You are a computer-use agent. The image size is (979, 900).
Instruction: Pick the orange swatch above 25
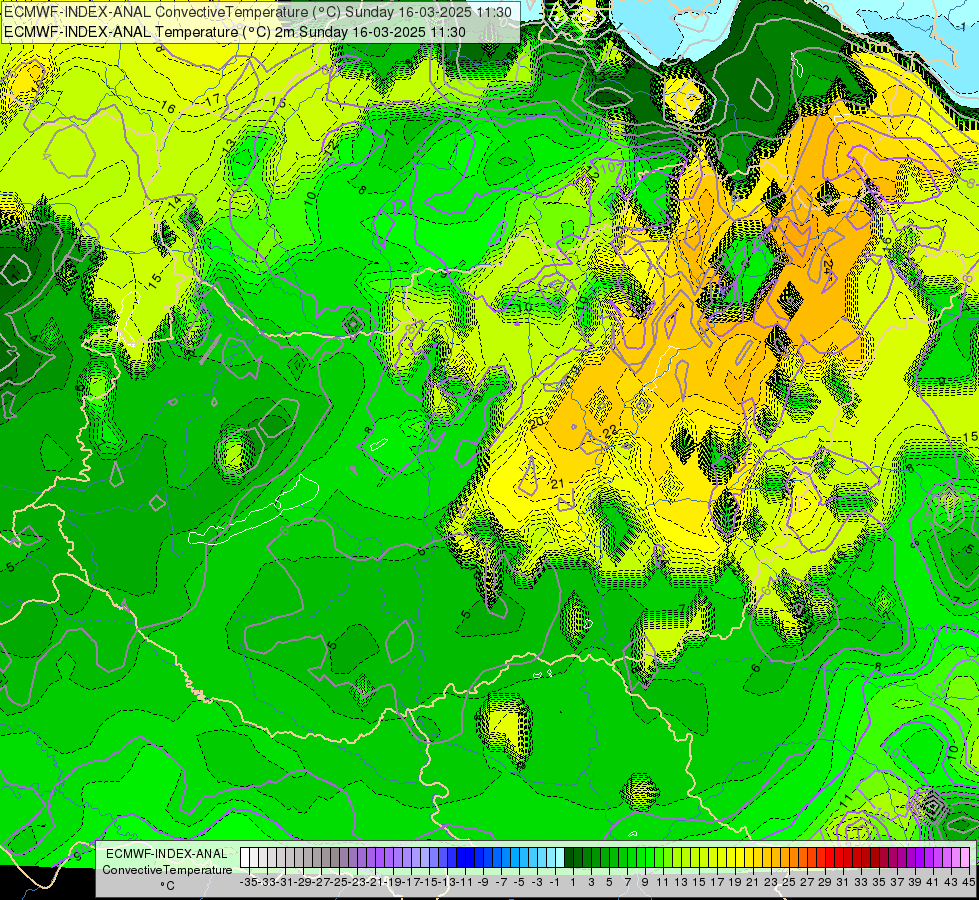tap(785, 858)
